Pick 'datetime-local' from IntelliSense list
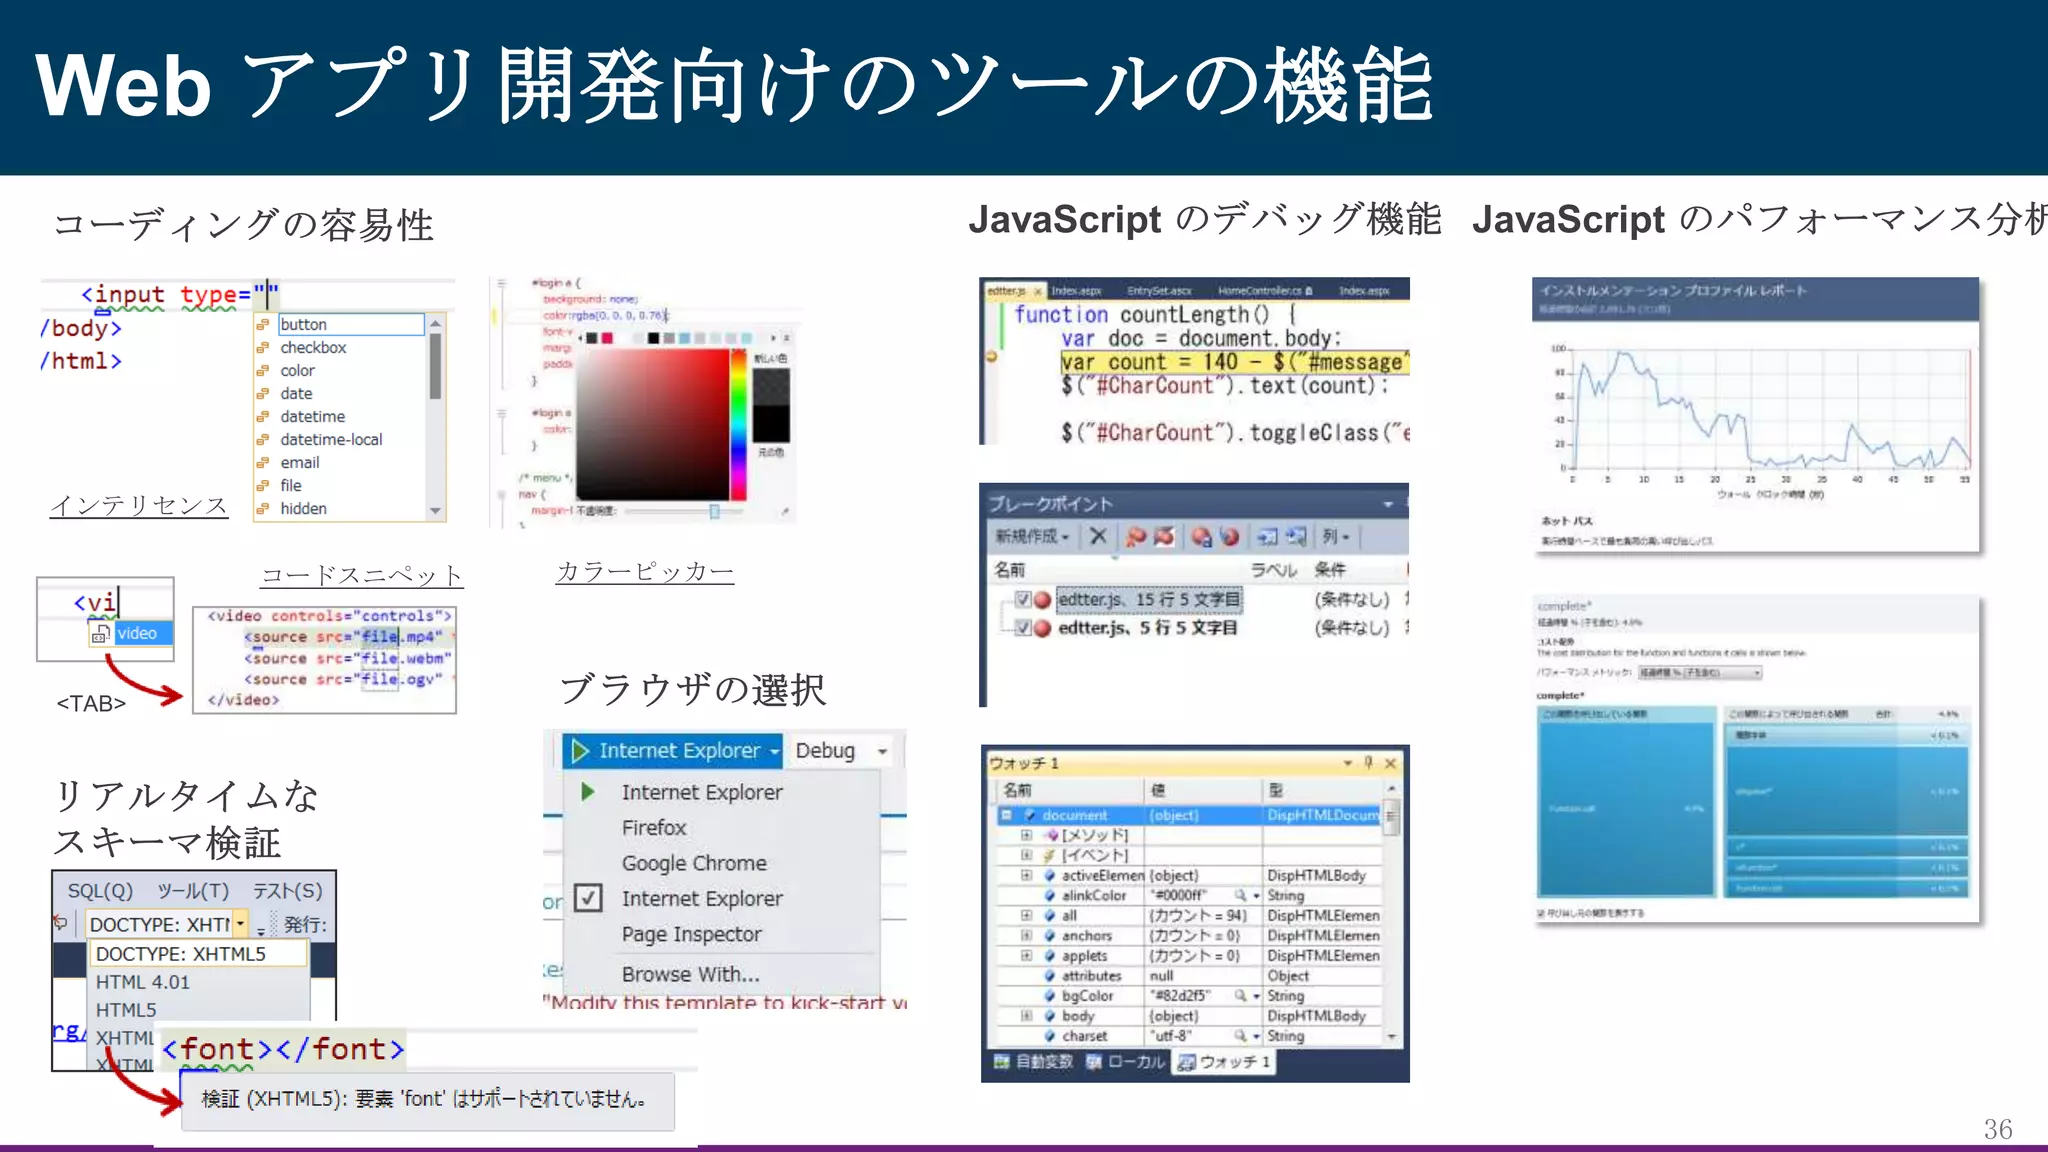Viewport: 2048px width, 1152px height. (331, 439)
